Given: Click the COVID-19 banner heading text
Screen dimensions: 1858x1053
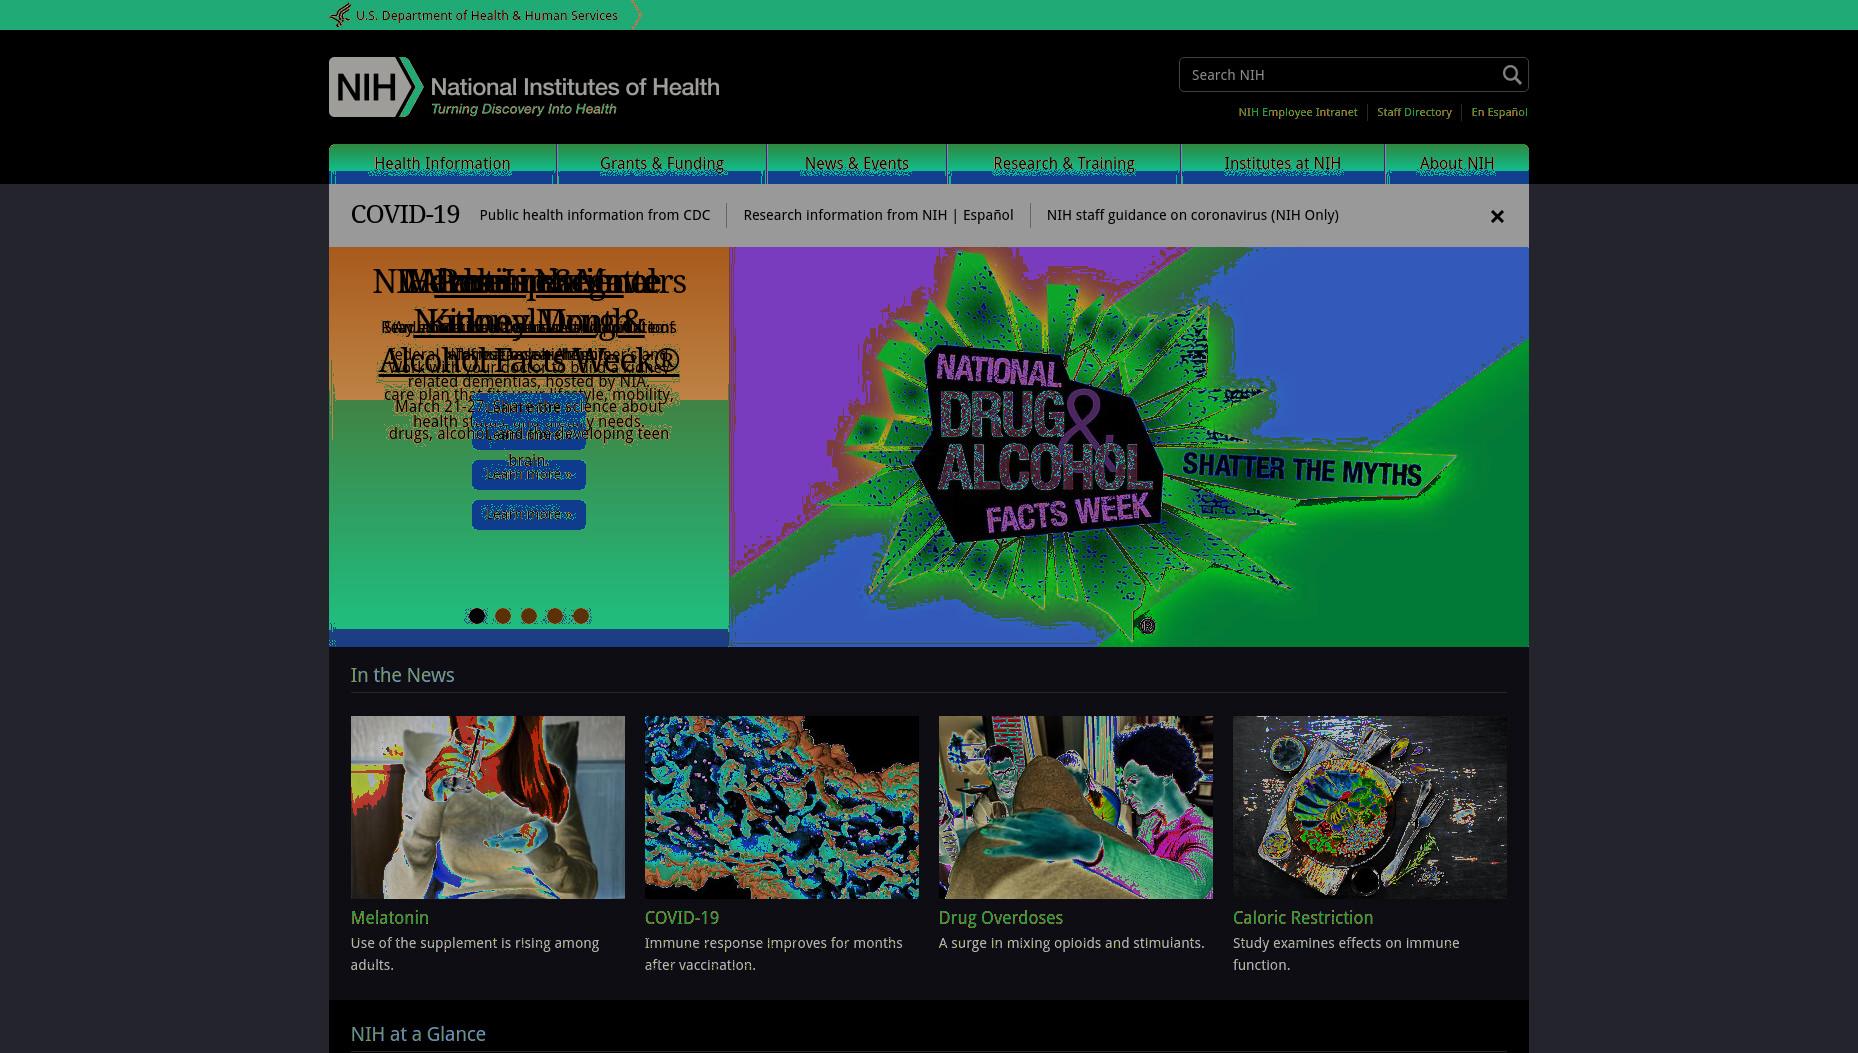Looking at the screenshot, I should (x=405, y=215).
